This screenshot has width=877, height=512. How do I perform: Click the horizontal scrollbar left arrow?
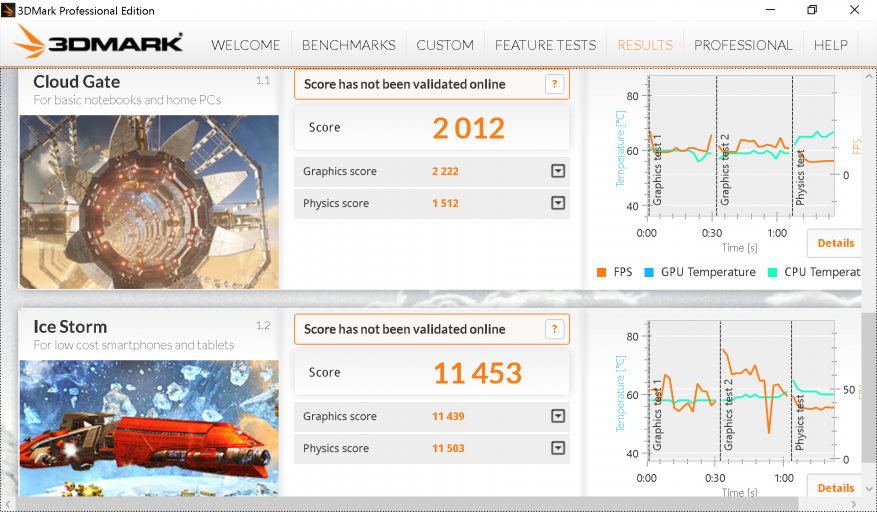(6, 504)
